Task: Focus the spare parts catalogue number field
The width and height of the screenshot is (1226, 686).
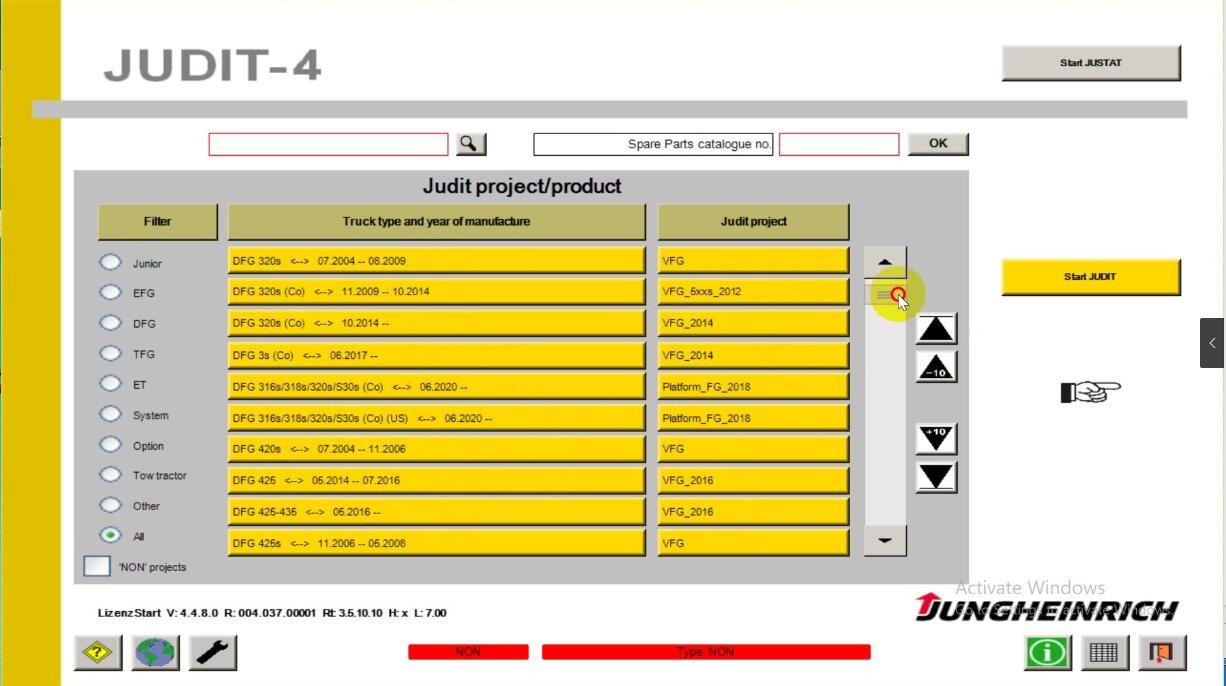Action: tap(839, 145)
